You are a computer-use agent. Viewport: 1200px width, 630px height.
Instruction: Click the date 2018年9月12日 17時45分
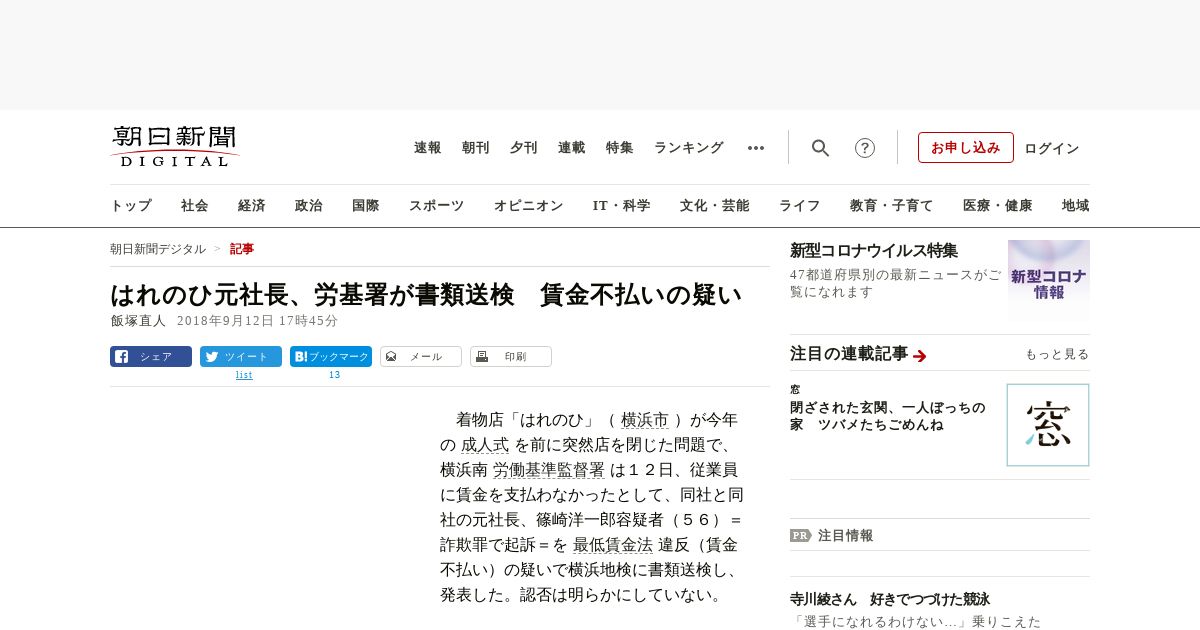[x=258, y=321]
